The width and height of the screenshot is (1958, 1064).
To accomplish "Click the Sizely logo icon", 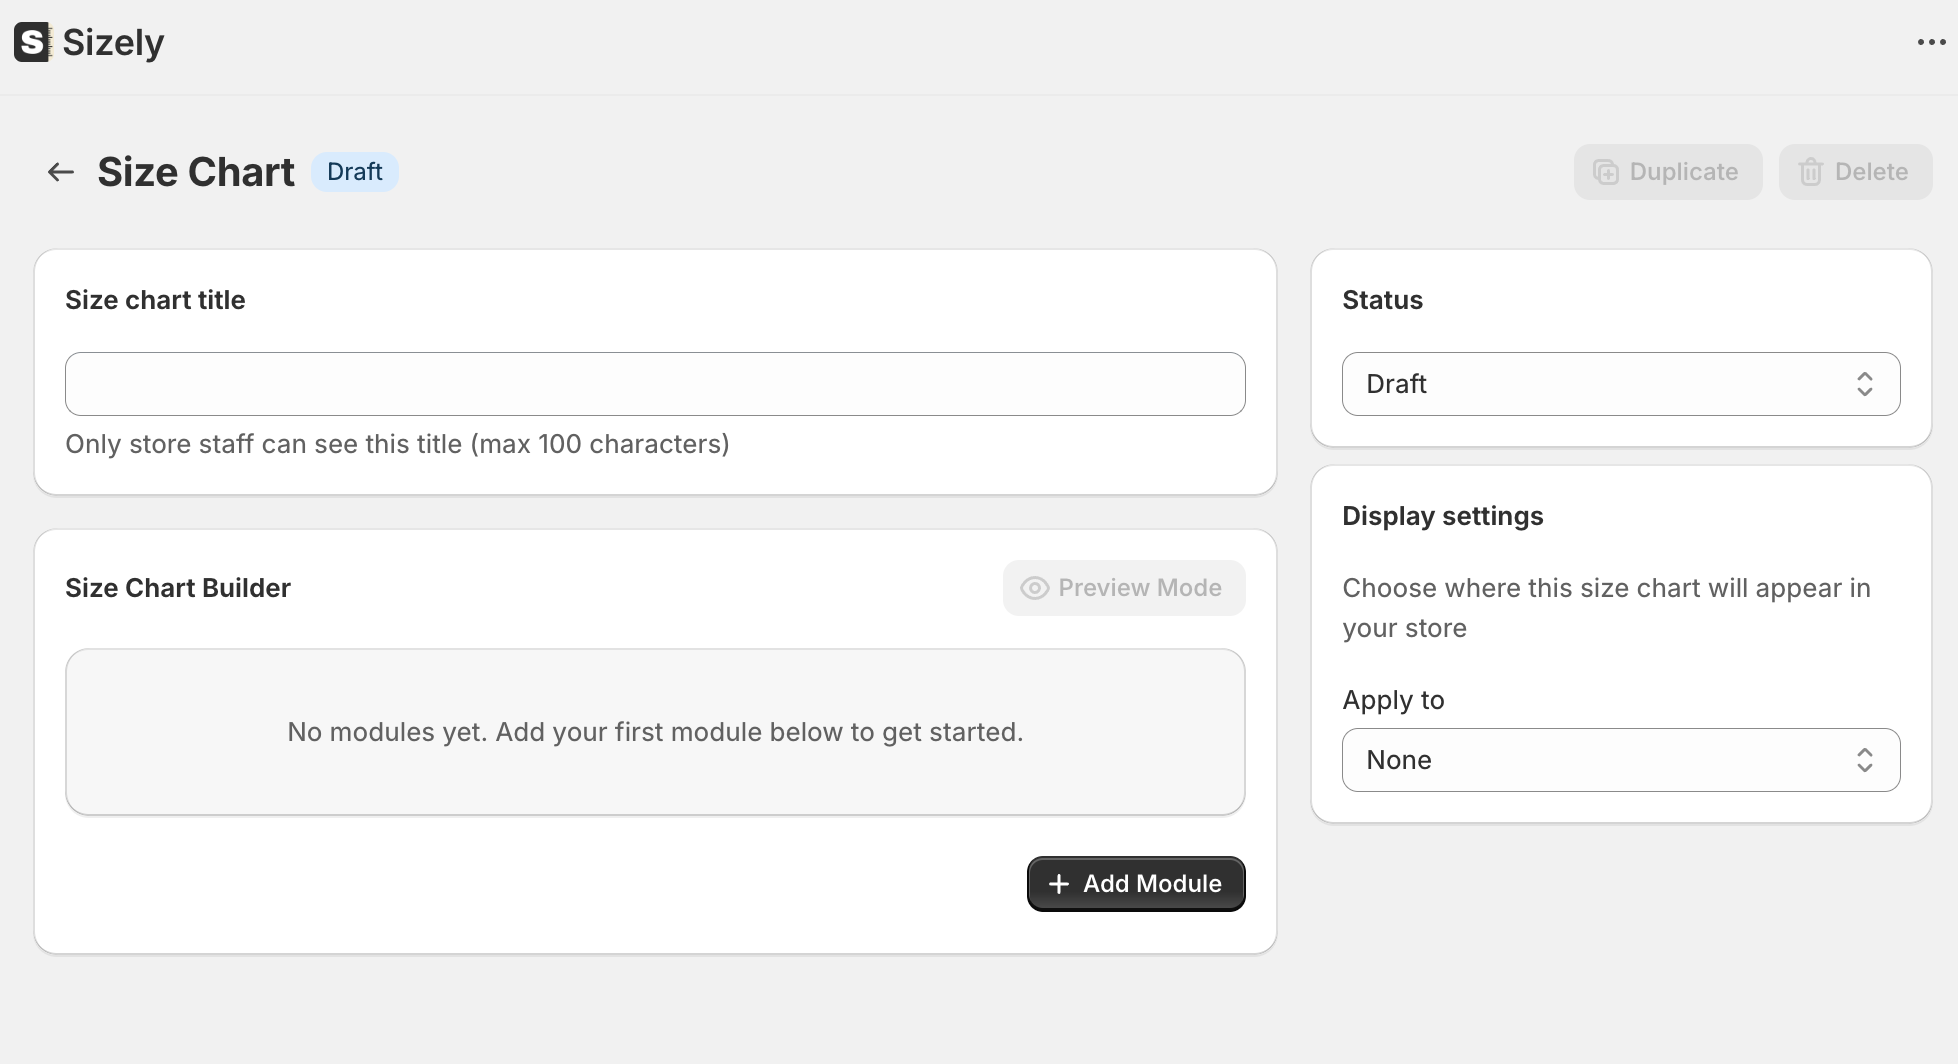I will [32, 43].
